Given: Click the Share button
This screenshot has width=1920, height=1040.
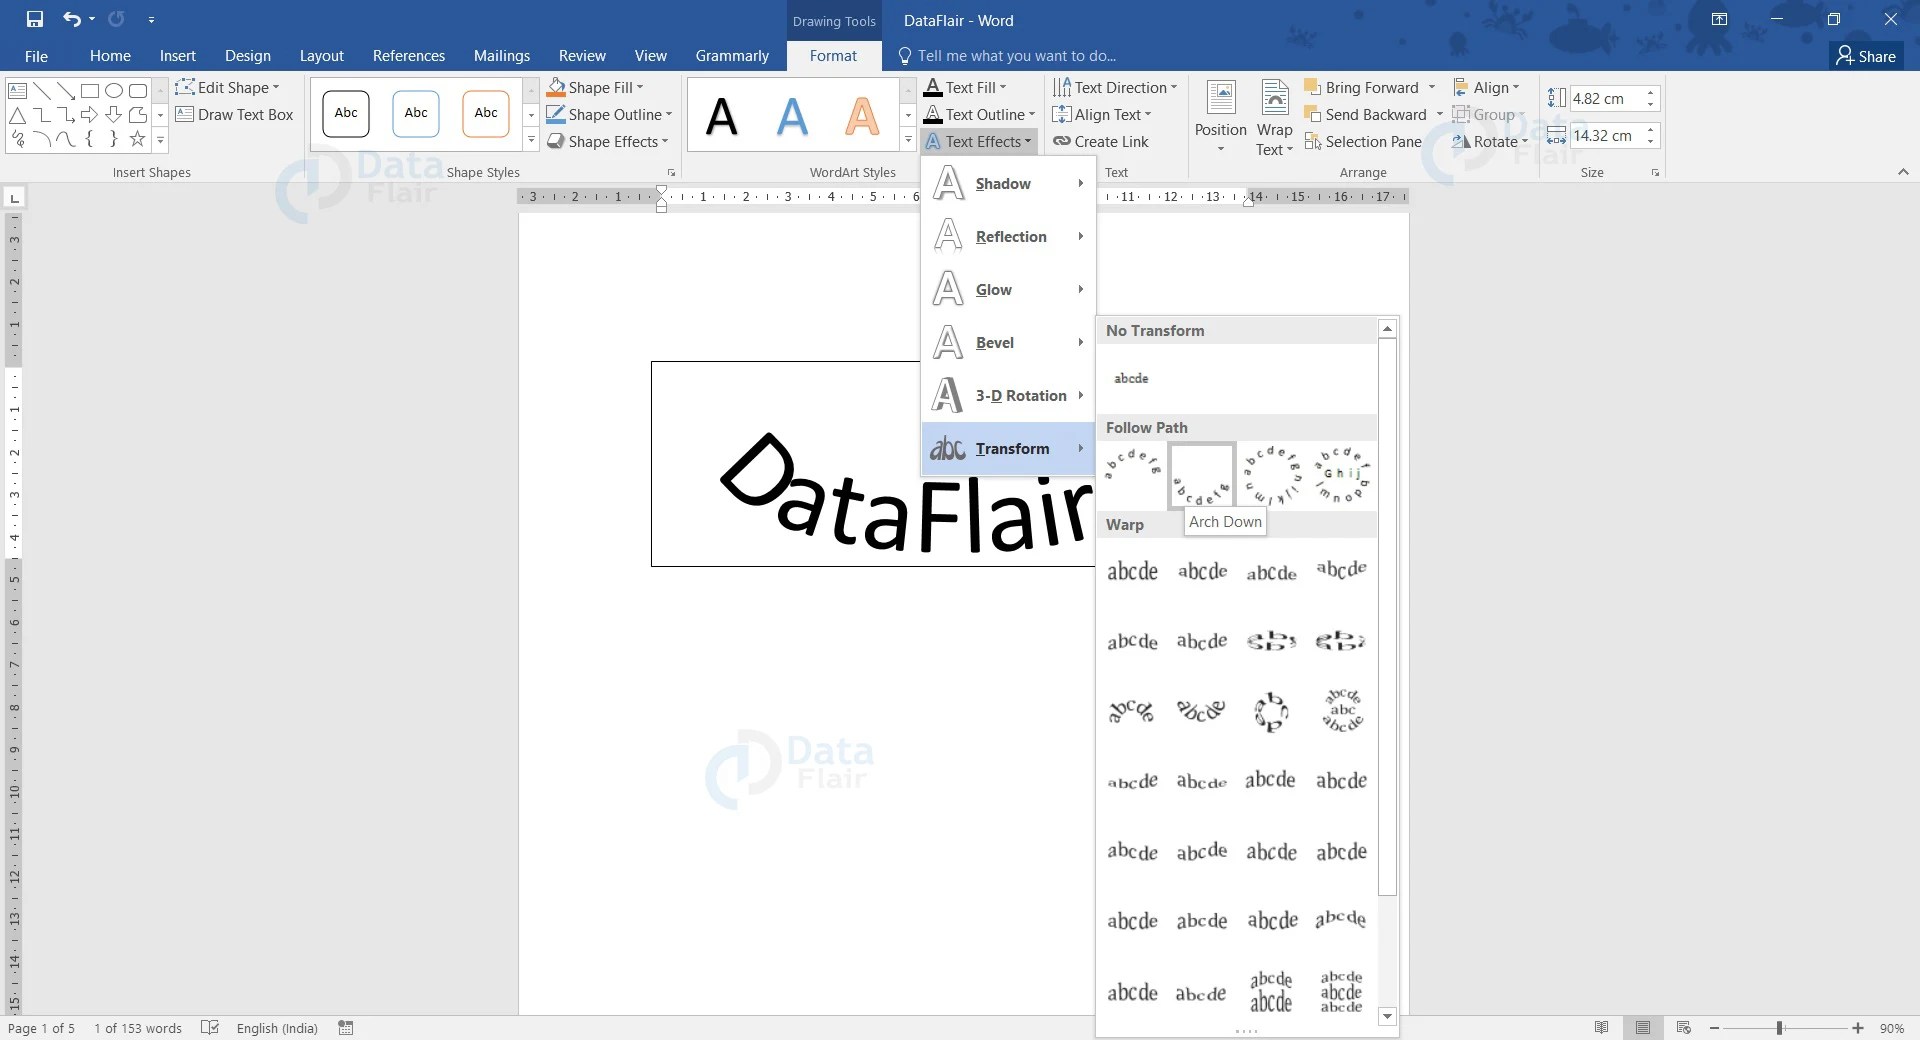Looking at the screenshot, I should 1866,56.
